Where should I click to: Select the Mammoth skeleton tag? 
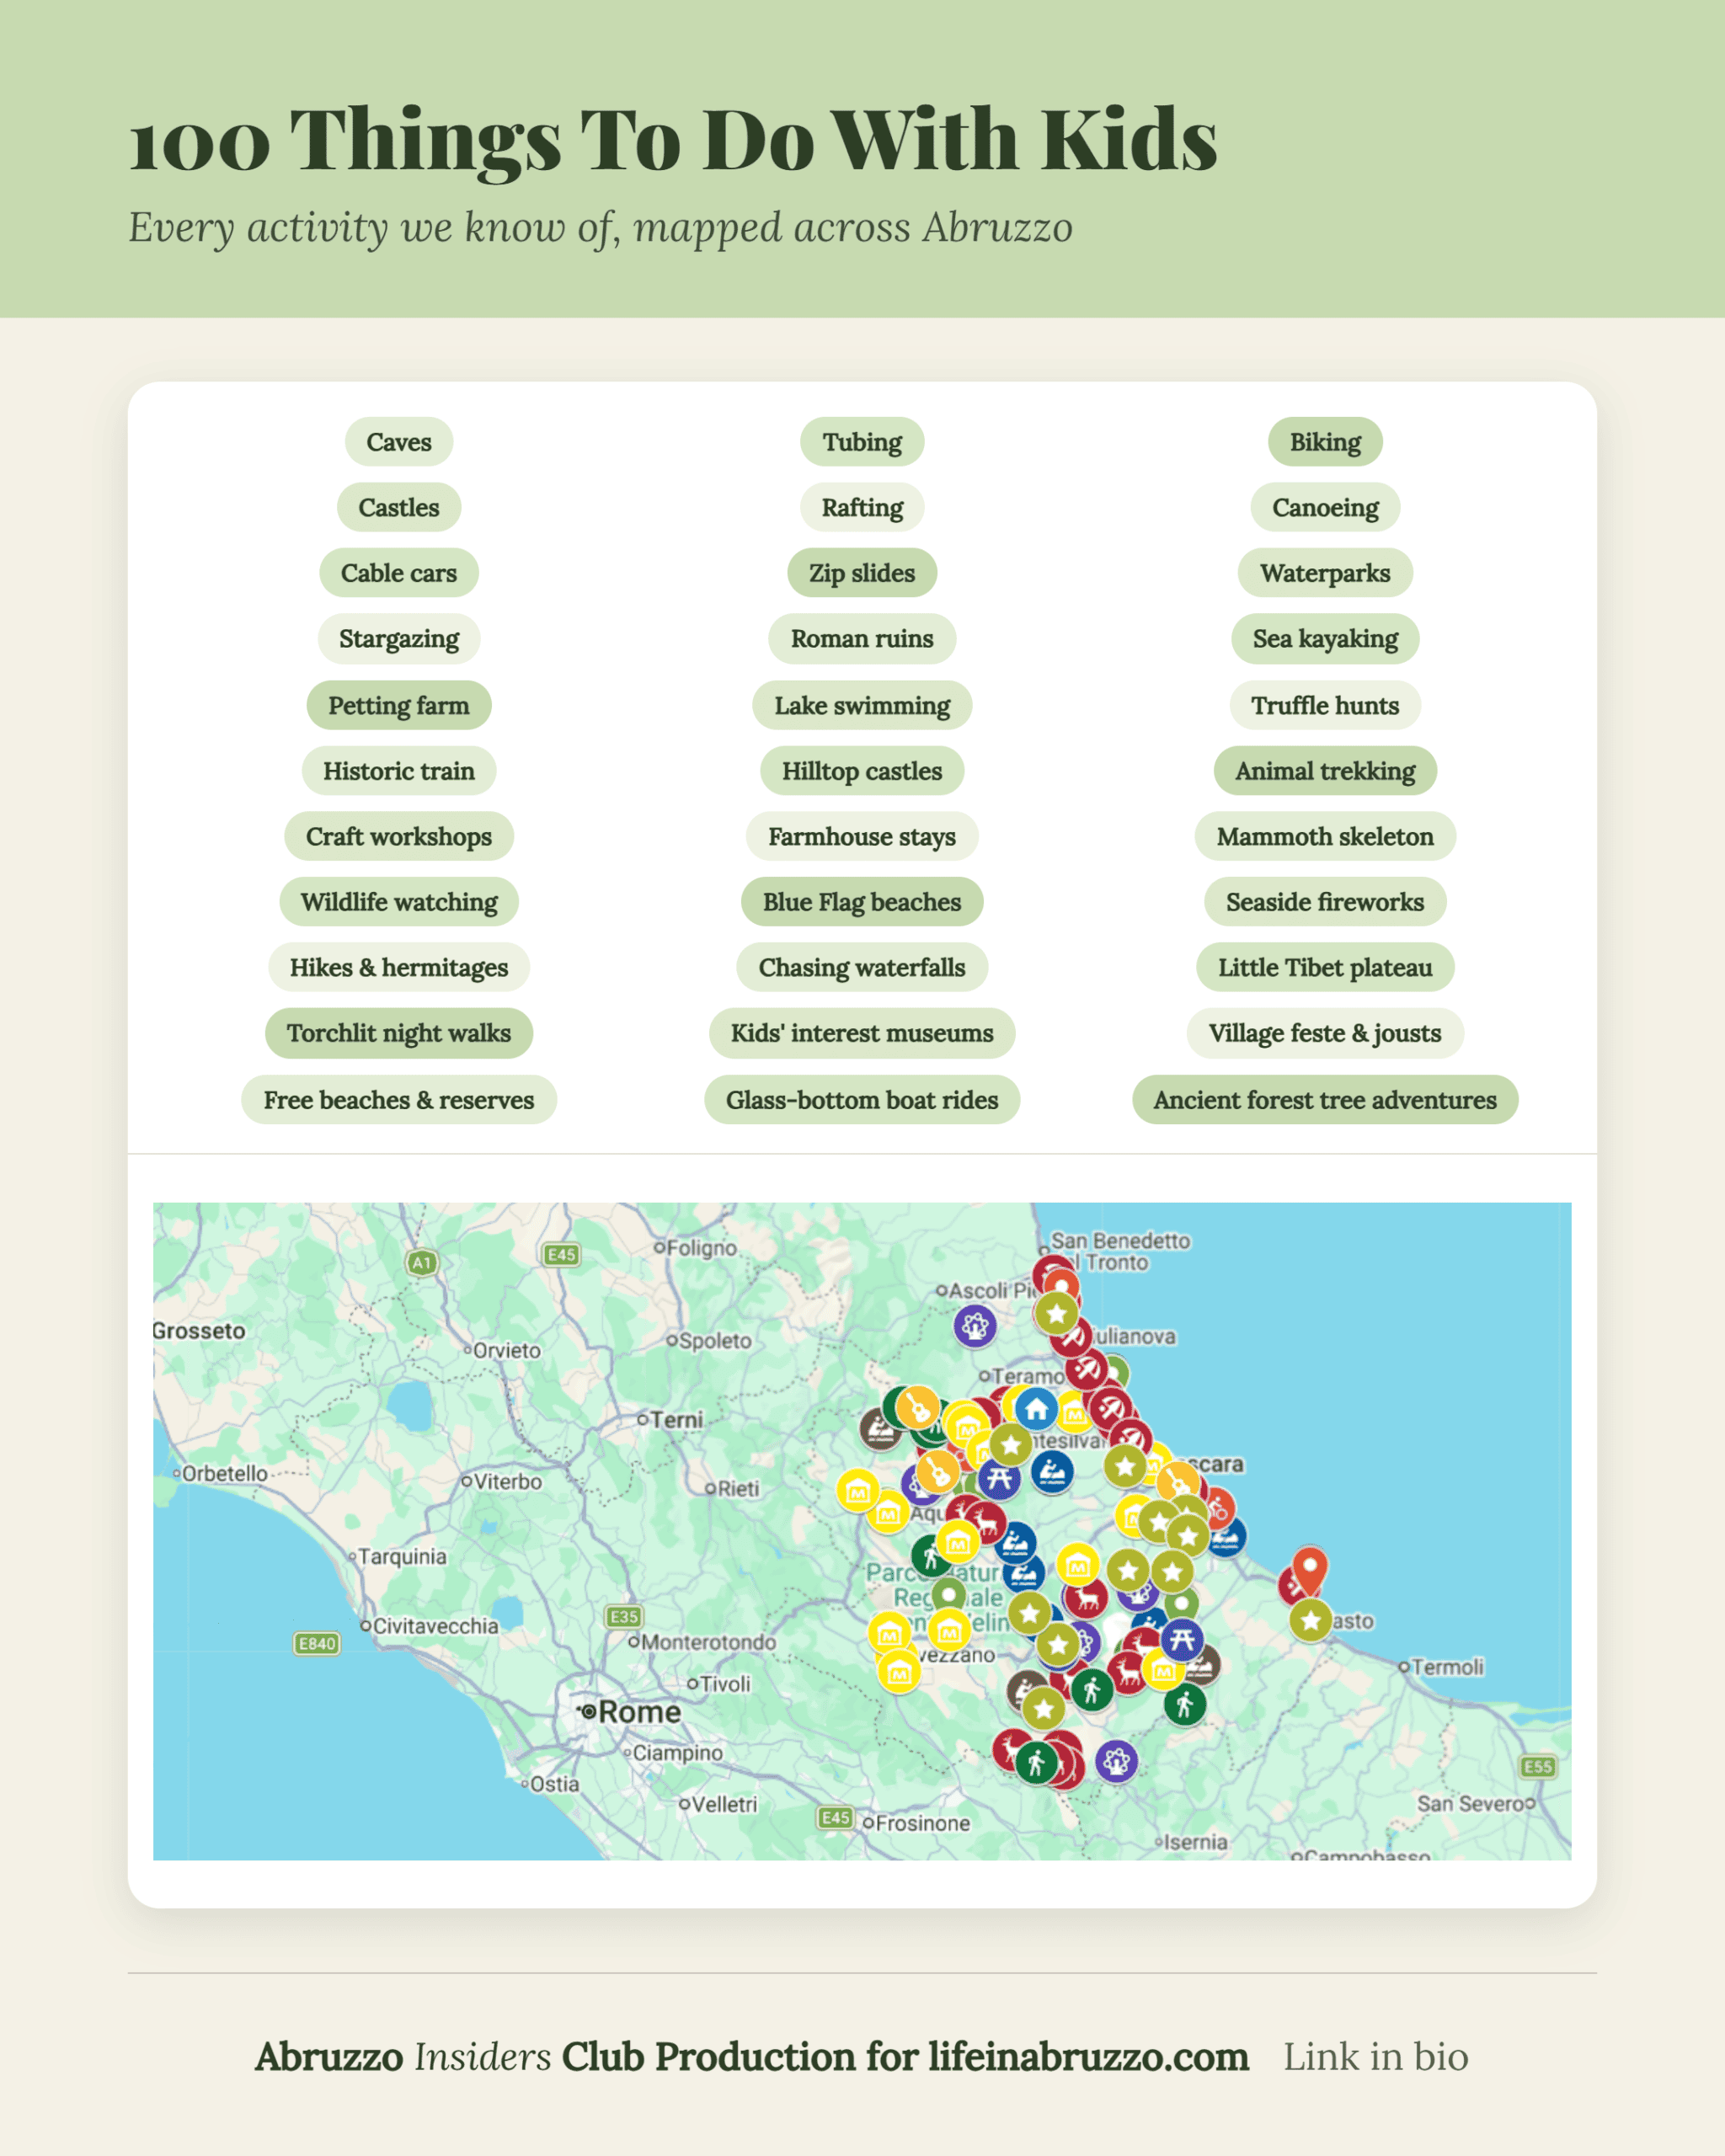(1325, 836)
